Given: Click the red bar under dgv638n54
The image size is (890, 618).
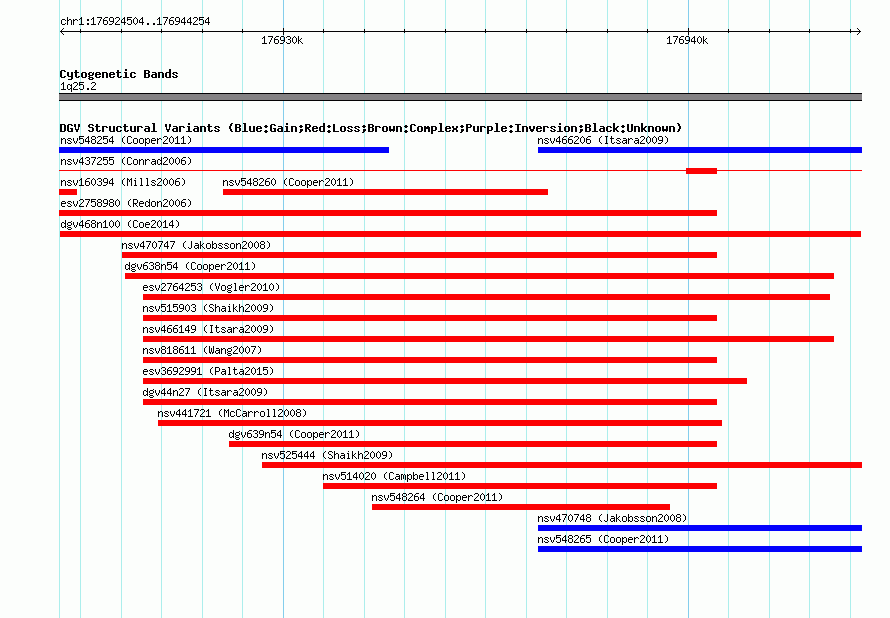Looking at the screenshot, I should 480,276.
